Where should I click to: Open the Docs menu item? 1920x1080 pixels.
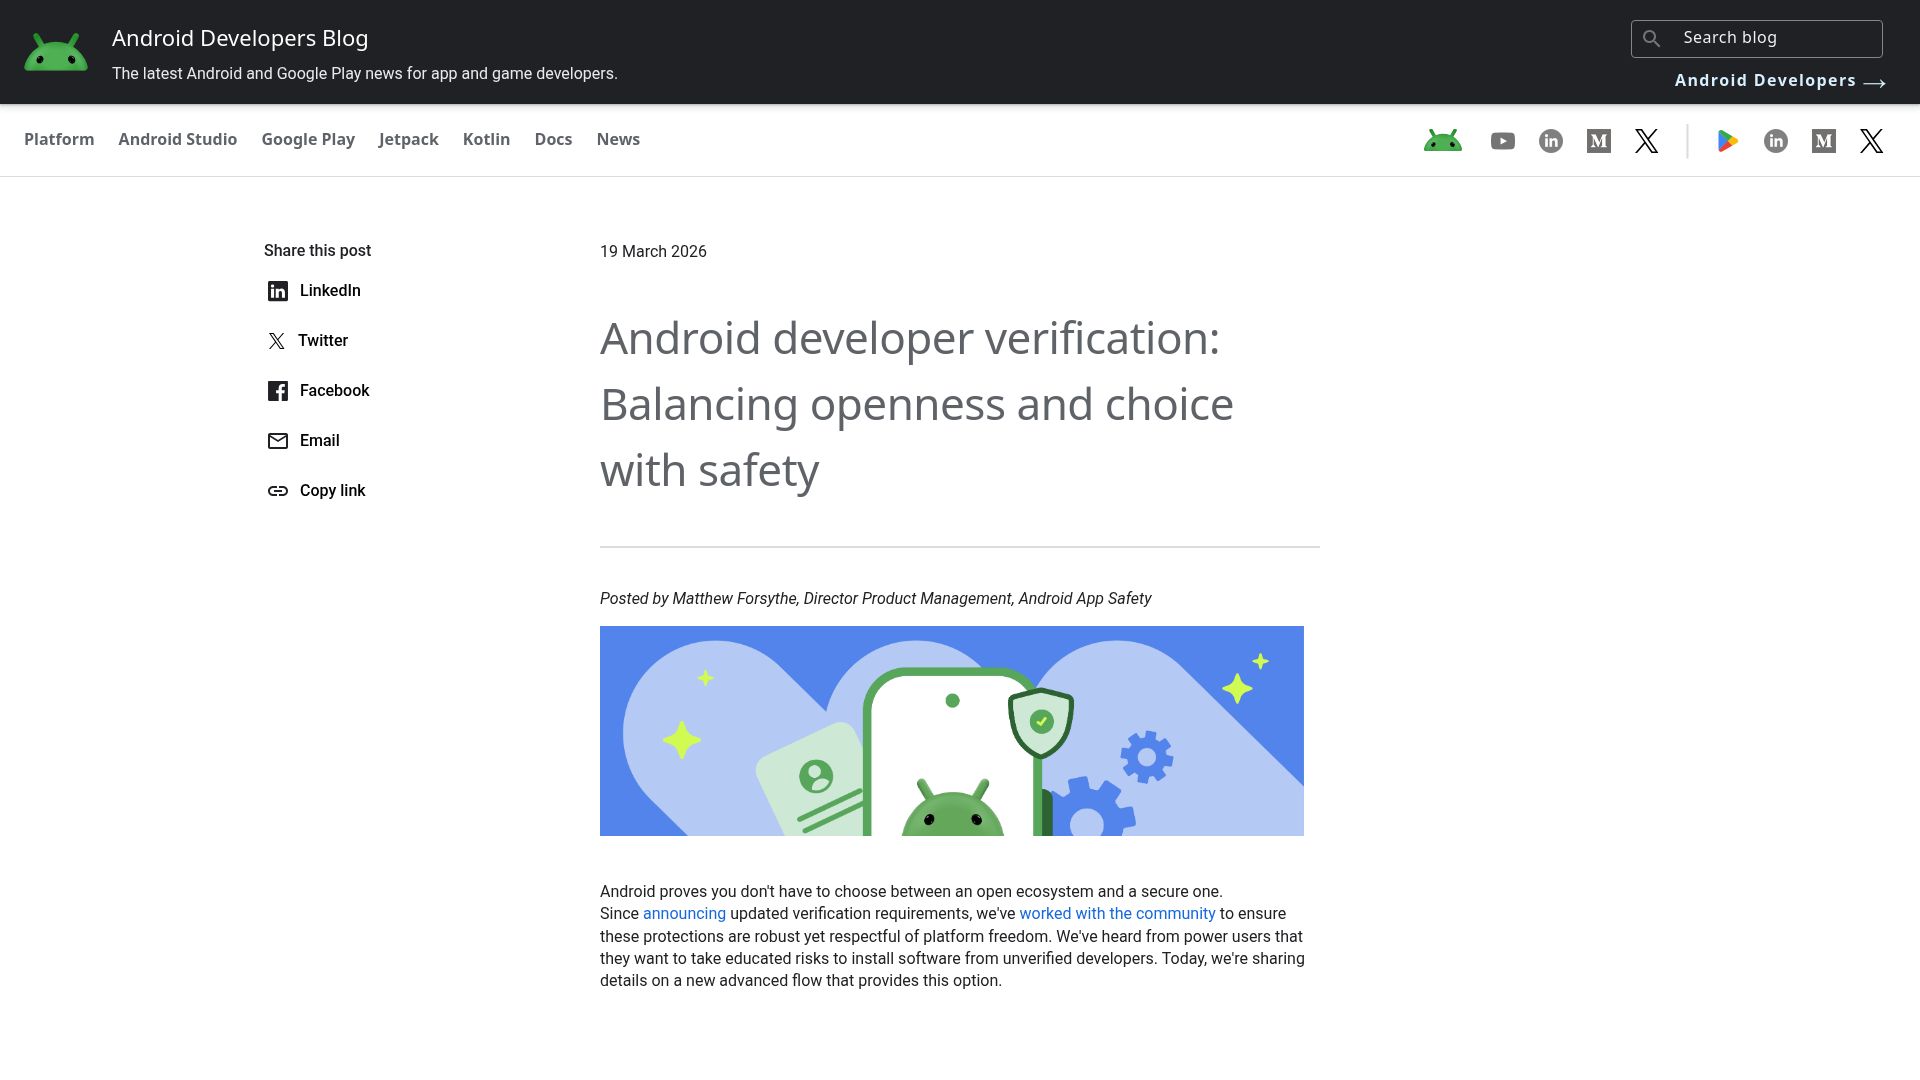[553, 139]
